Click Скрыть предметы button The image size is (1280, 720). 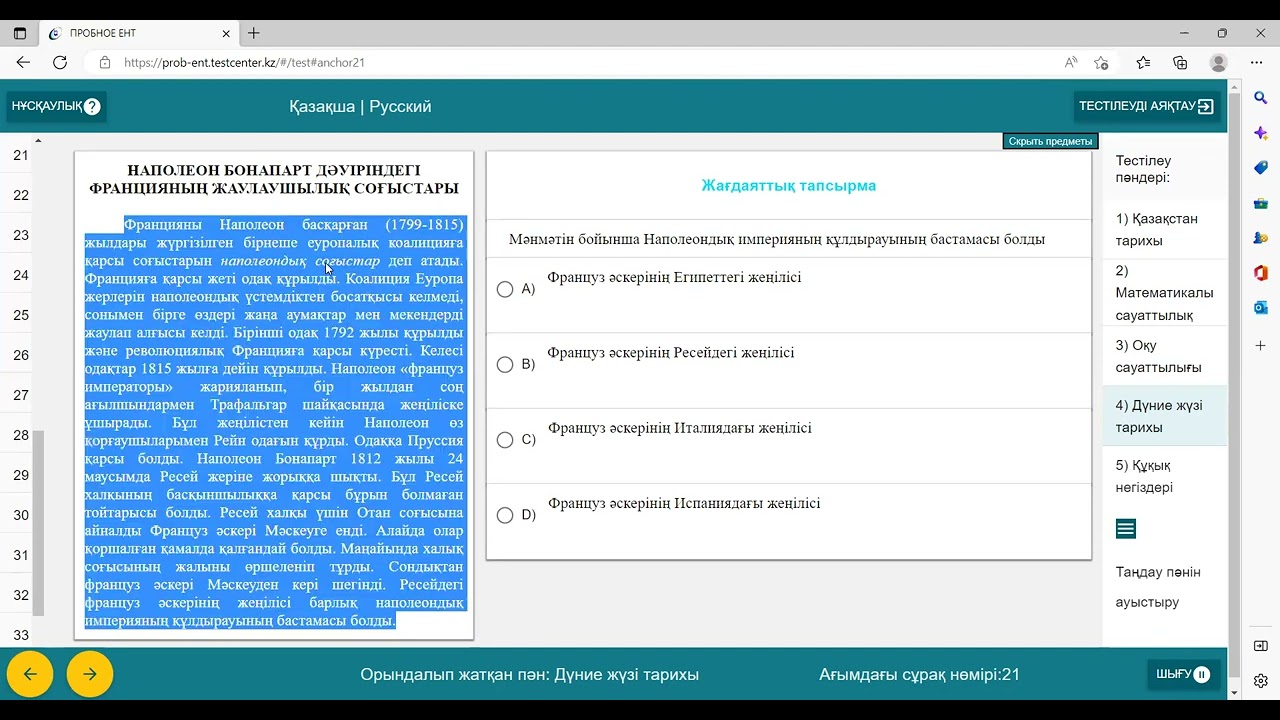(1050, 141)
